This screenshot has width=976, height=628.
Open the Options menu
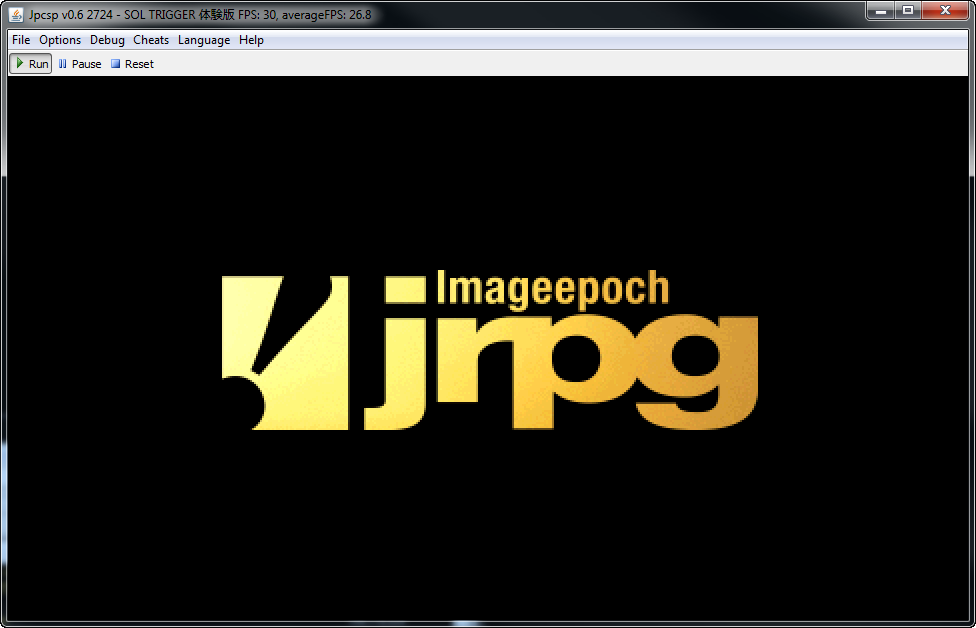(60, 40)
